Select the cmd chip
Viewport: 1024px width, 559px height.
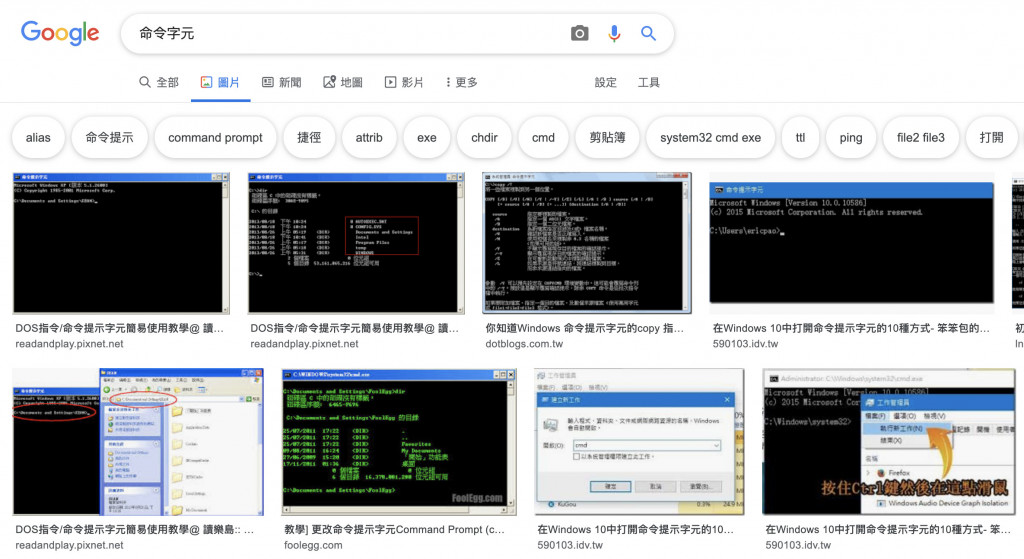click(543, 138)
